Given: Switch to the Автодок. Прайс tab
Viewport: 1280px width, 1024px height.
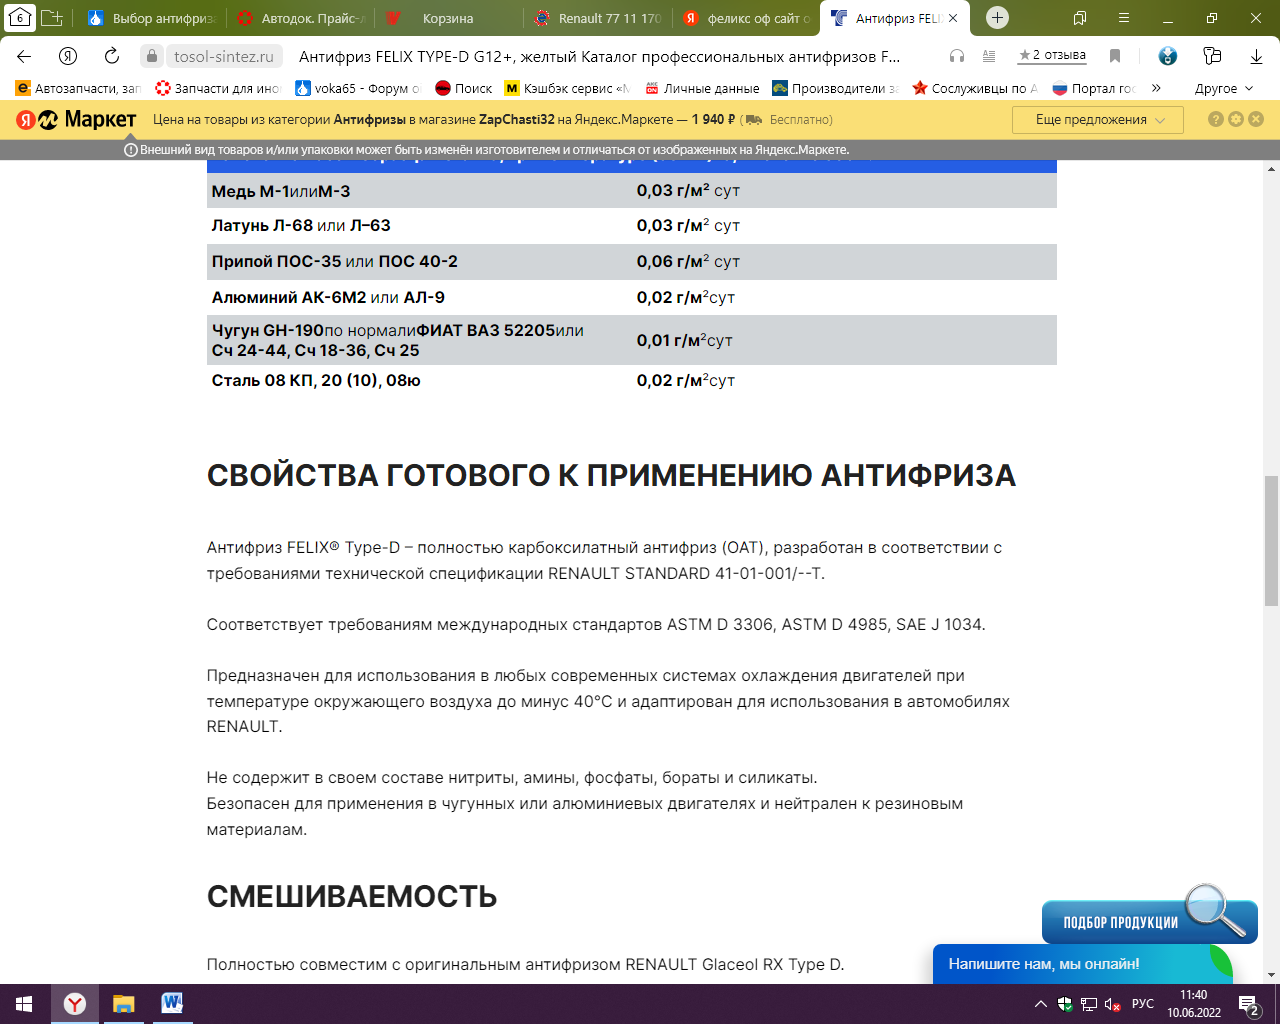Looking at the screenshot, I should click(302, 18).
